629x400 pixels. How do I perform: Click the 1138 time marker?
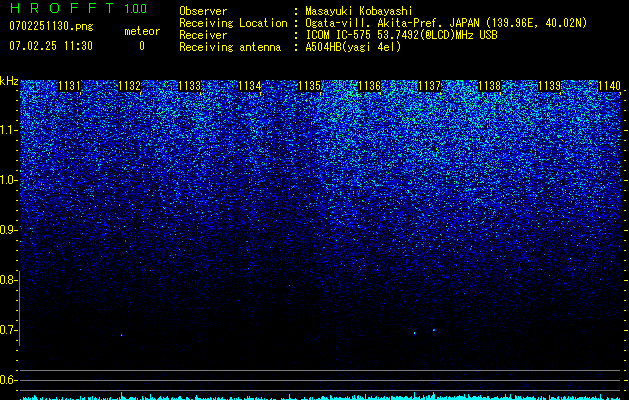tap(490, 86)
